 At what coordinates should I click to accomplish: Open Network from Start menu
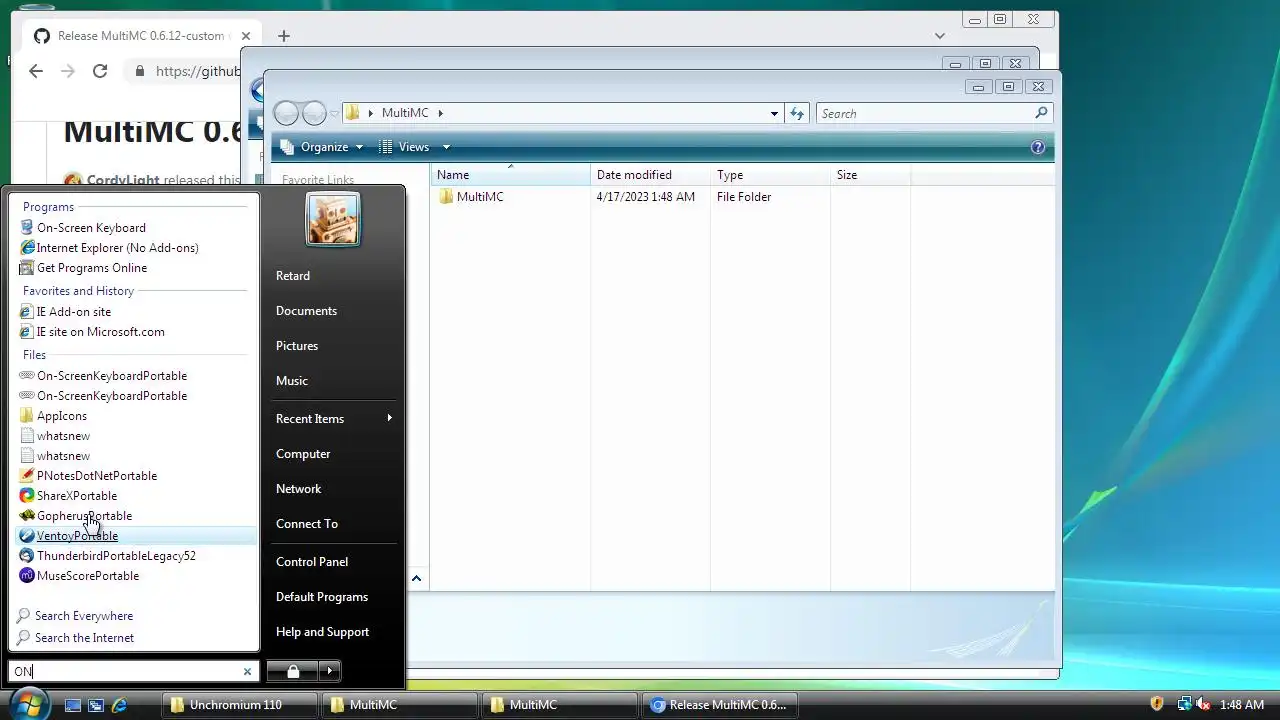click(298, 489)
